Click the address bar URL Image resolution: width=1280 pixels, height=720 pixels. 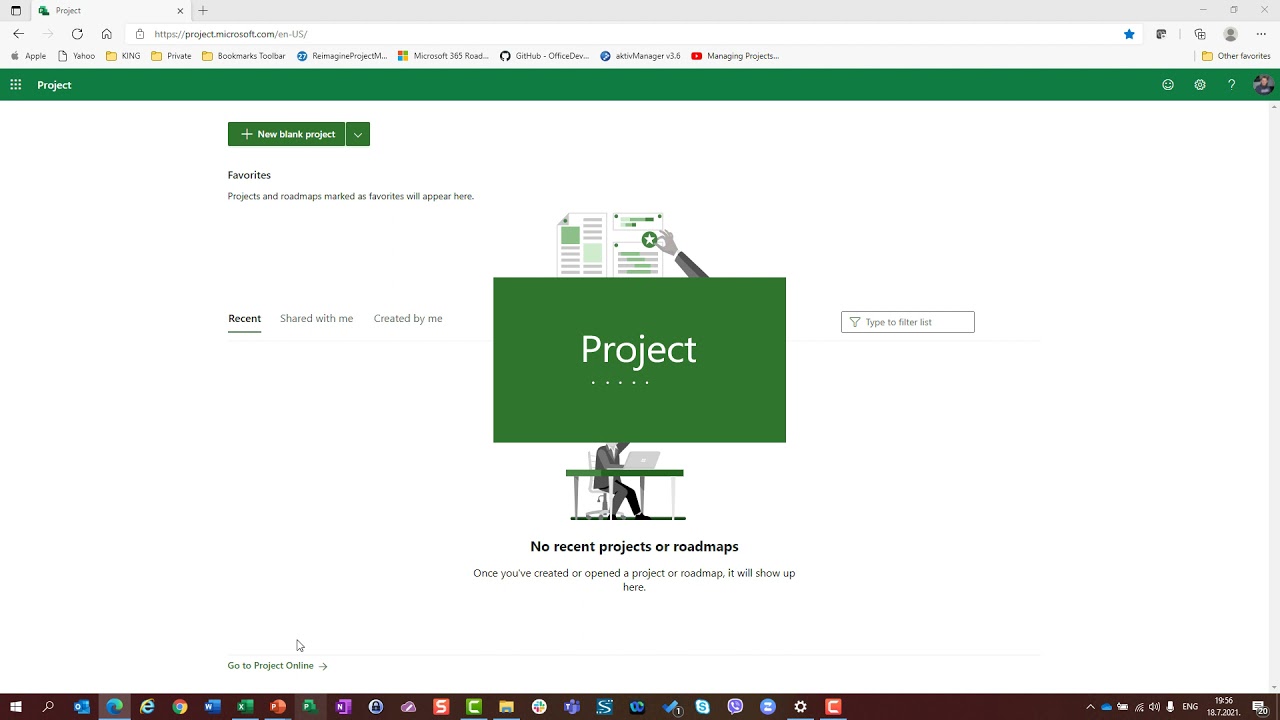[231, 34]
